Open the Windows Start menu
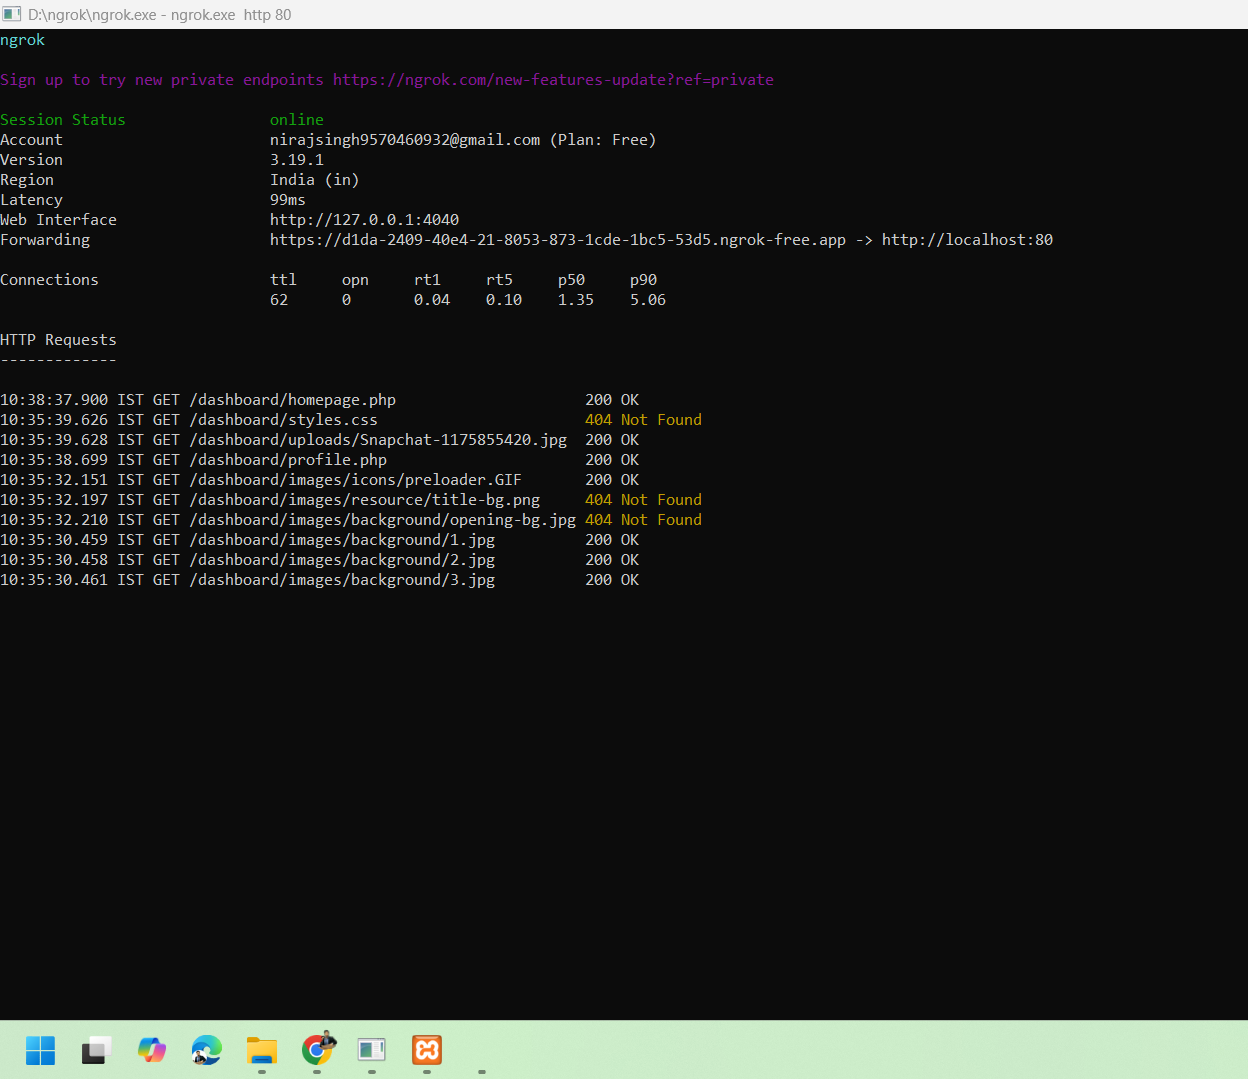The image size is (1248, 1079). click(x=41, y=1050)
